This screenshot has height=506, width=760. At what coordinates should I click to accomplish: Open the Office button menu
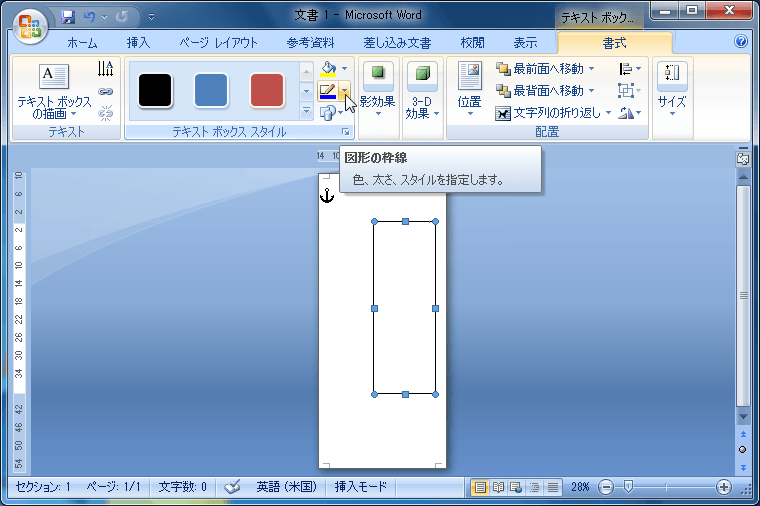pos(30,26)
